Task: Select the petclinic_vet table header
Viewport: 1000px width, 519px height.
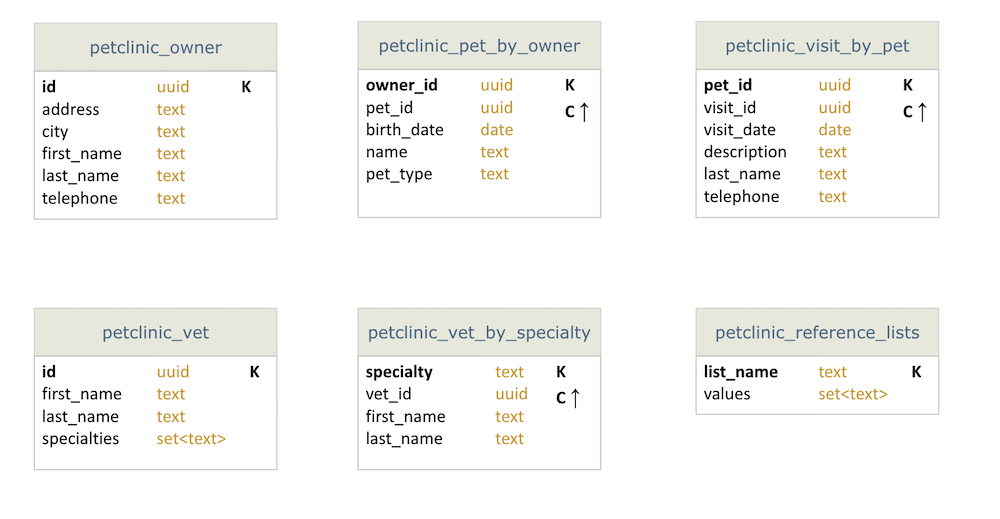Action: click(155, 333)
